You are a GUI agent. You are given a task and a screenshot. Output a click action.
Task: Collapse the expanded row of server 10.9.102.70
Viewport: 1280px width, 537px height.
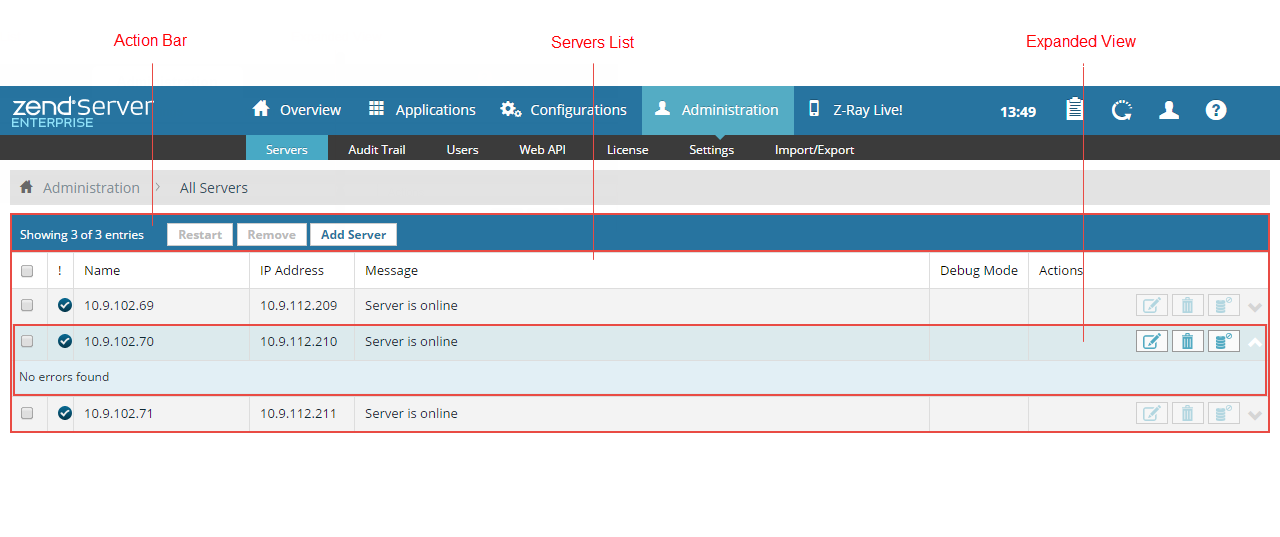[1255, 342]
